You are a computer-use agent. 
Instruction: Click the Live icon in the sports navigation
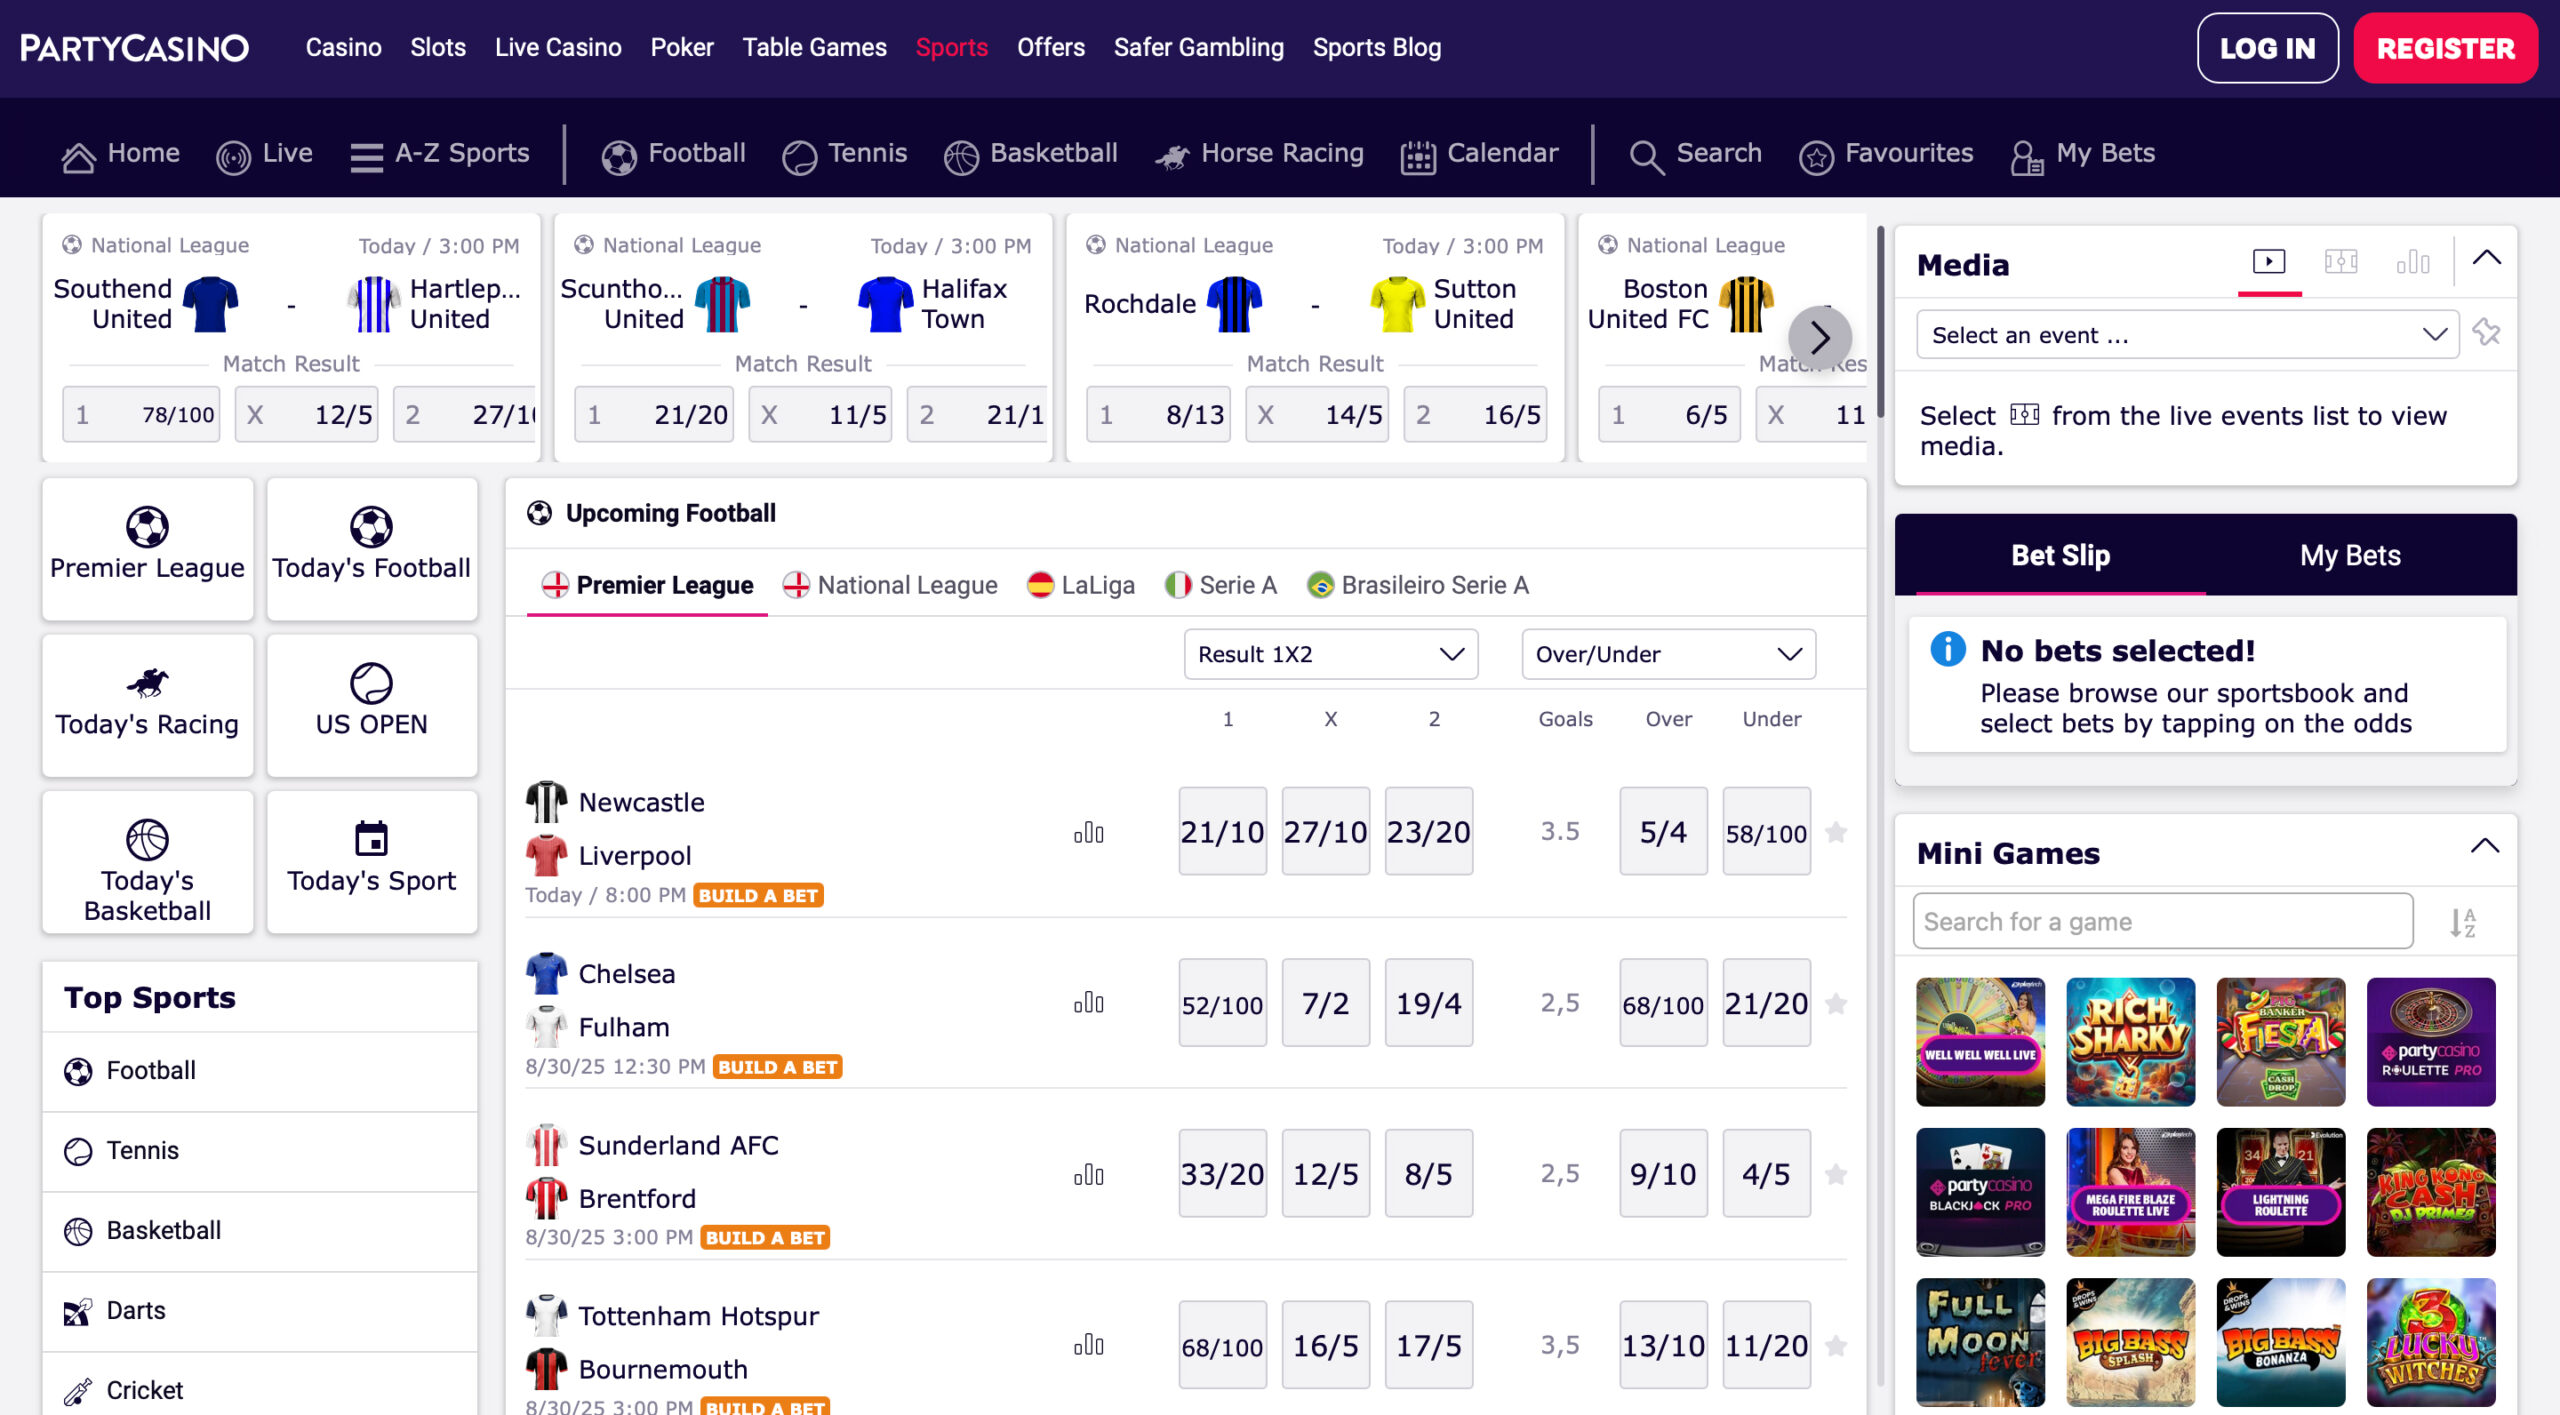coord(234,154)
